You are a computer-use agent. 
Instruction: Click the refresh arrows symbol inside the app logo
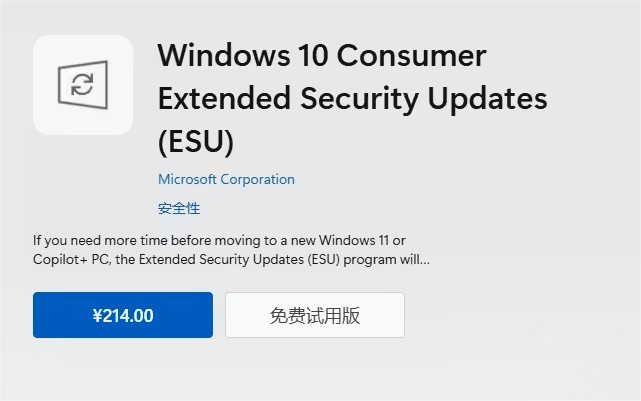pyautogui.click(x=83, y=85)
